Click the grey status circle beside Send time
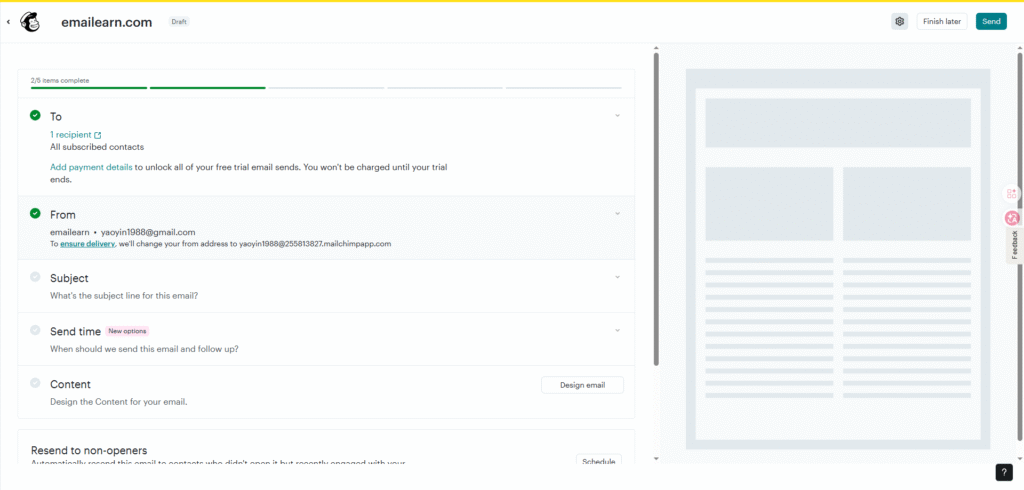Viewport: 1024px width, 490px height. [x=35, y=330]
